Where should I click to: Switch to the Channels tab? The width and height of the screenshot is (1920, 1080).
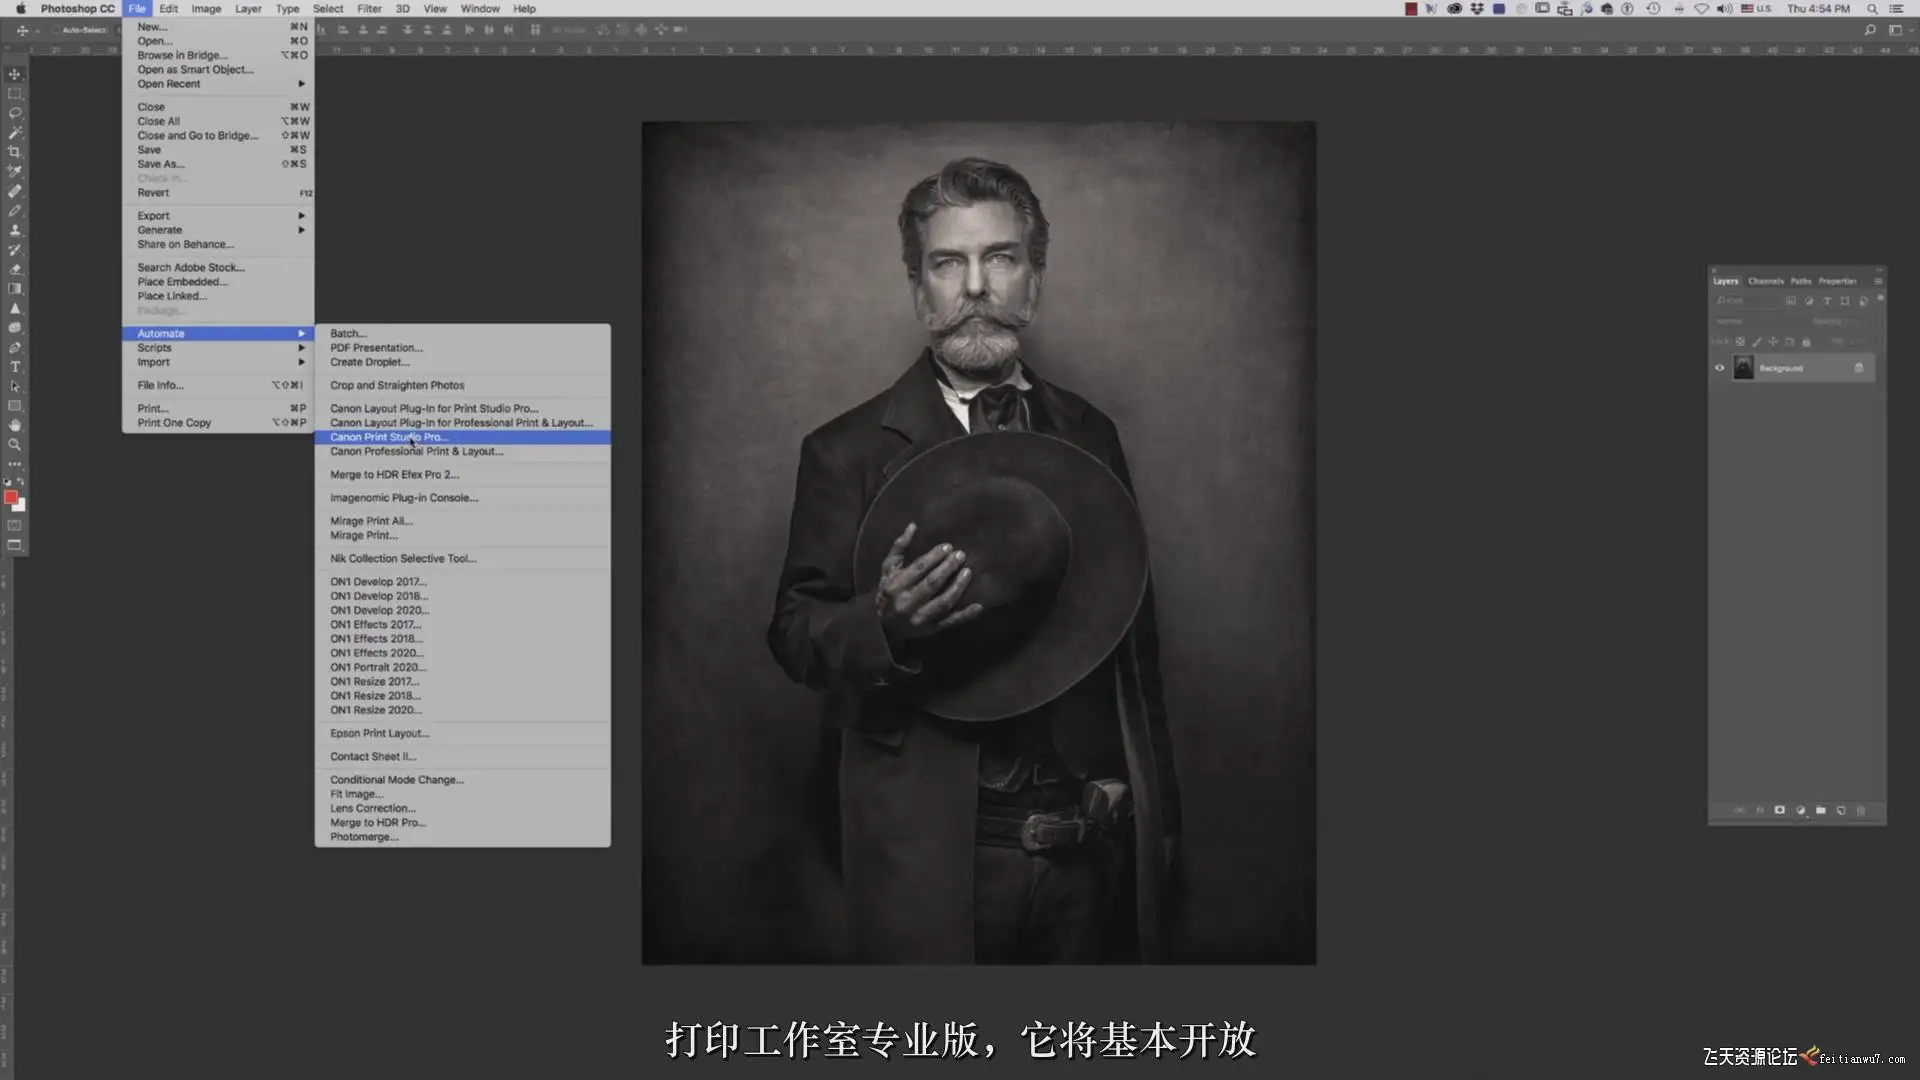1765,281
